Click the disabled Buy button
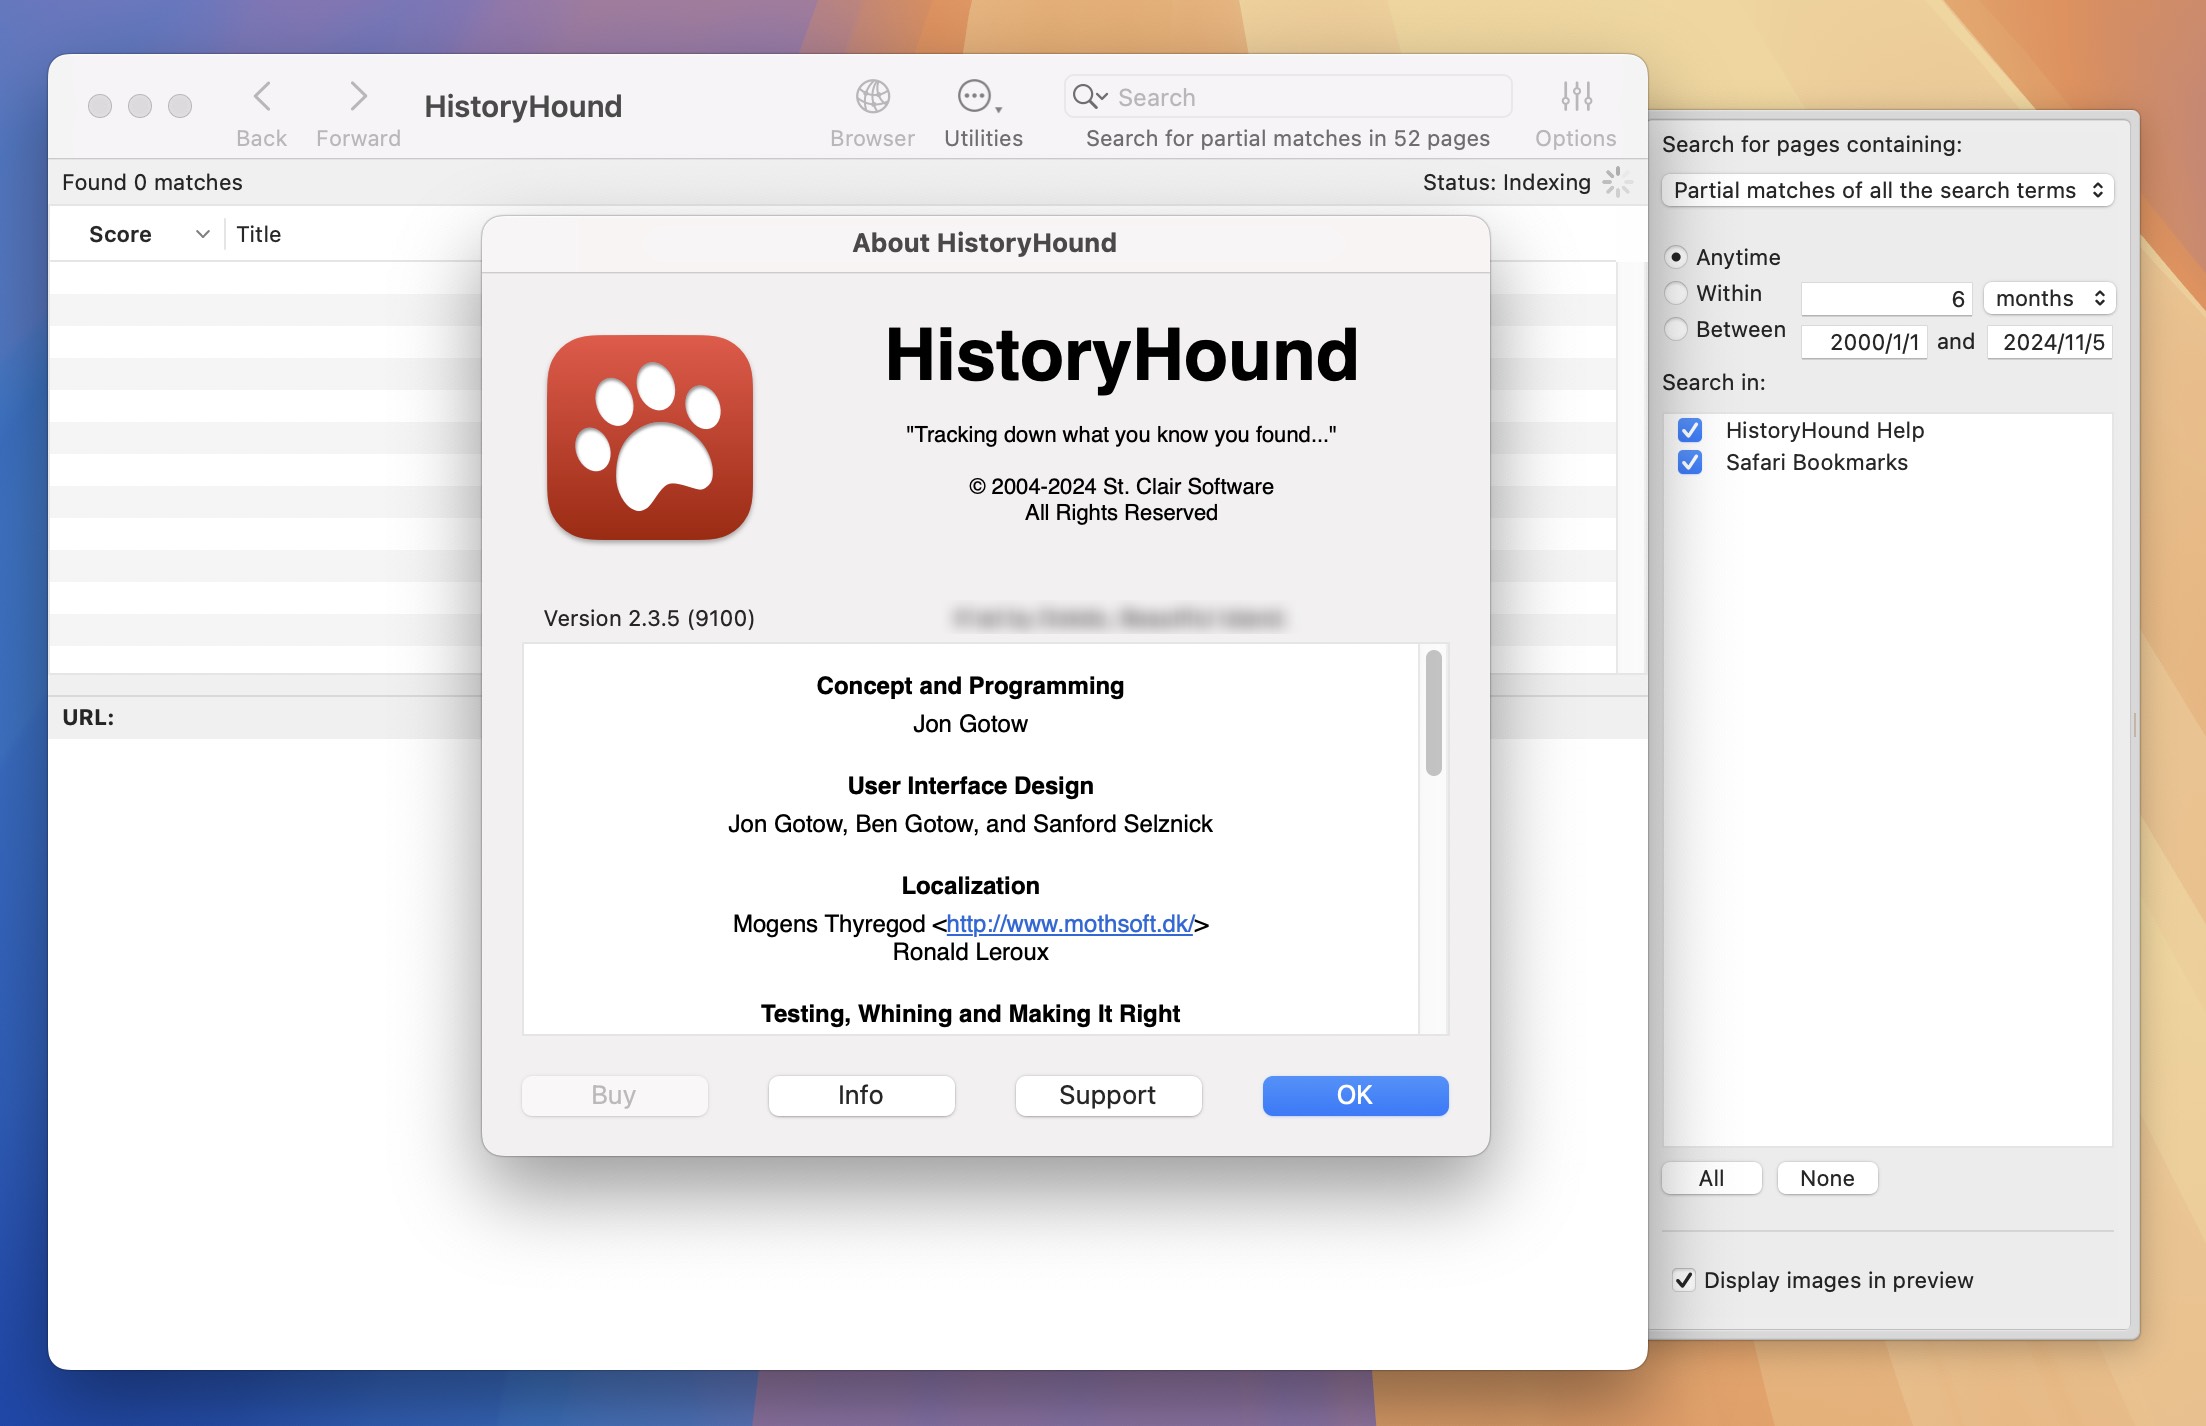 coord(614,1095)
